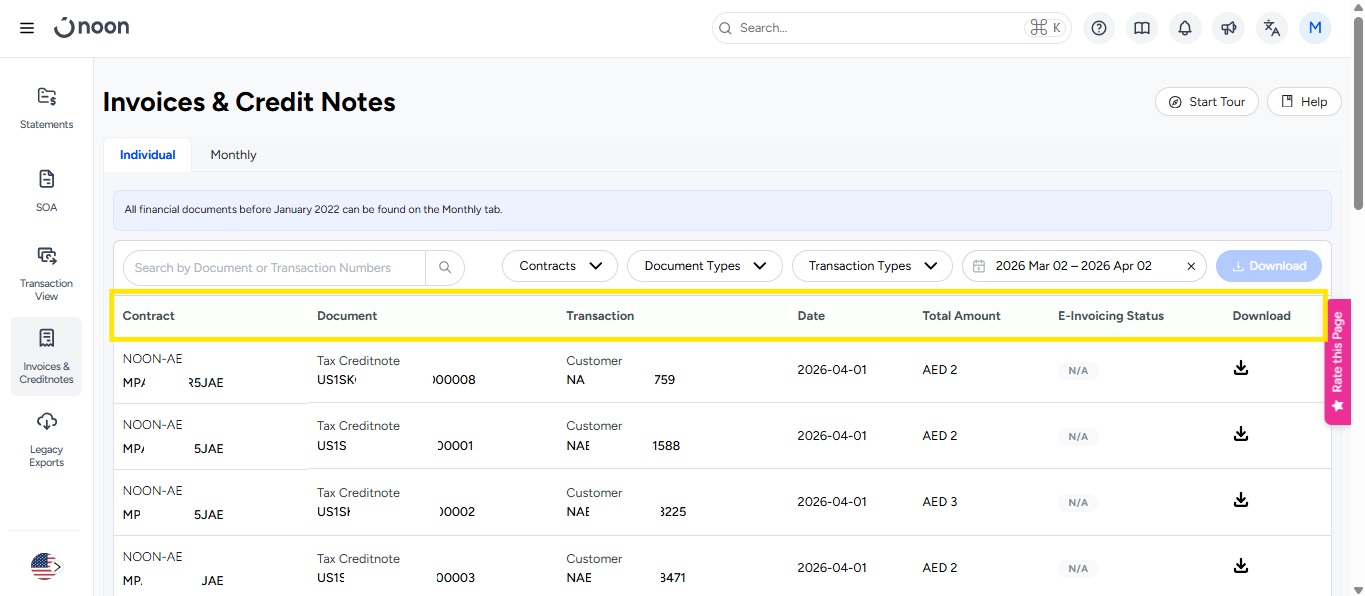
Task: Open Statements in the sidebar
Action: pos(46,108)
